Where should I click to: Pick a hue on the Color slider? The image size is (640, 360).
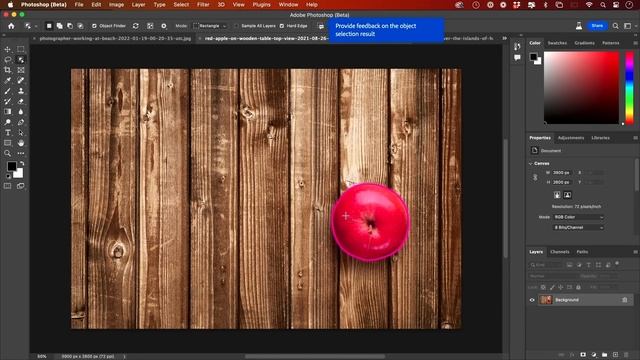tap(629, 88)
